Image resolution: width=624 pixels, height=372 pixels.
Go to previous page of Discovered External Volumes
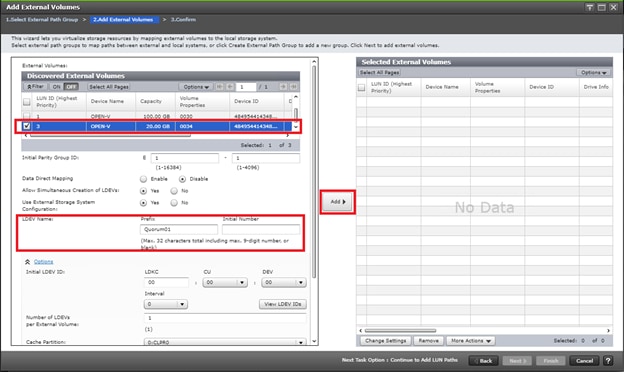pyautogui.click(x=230, y=87)
